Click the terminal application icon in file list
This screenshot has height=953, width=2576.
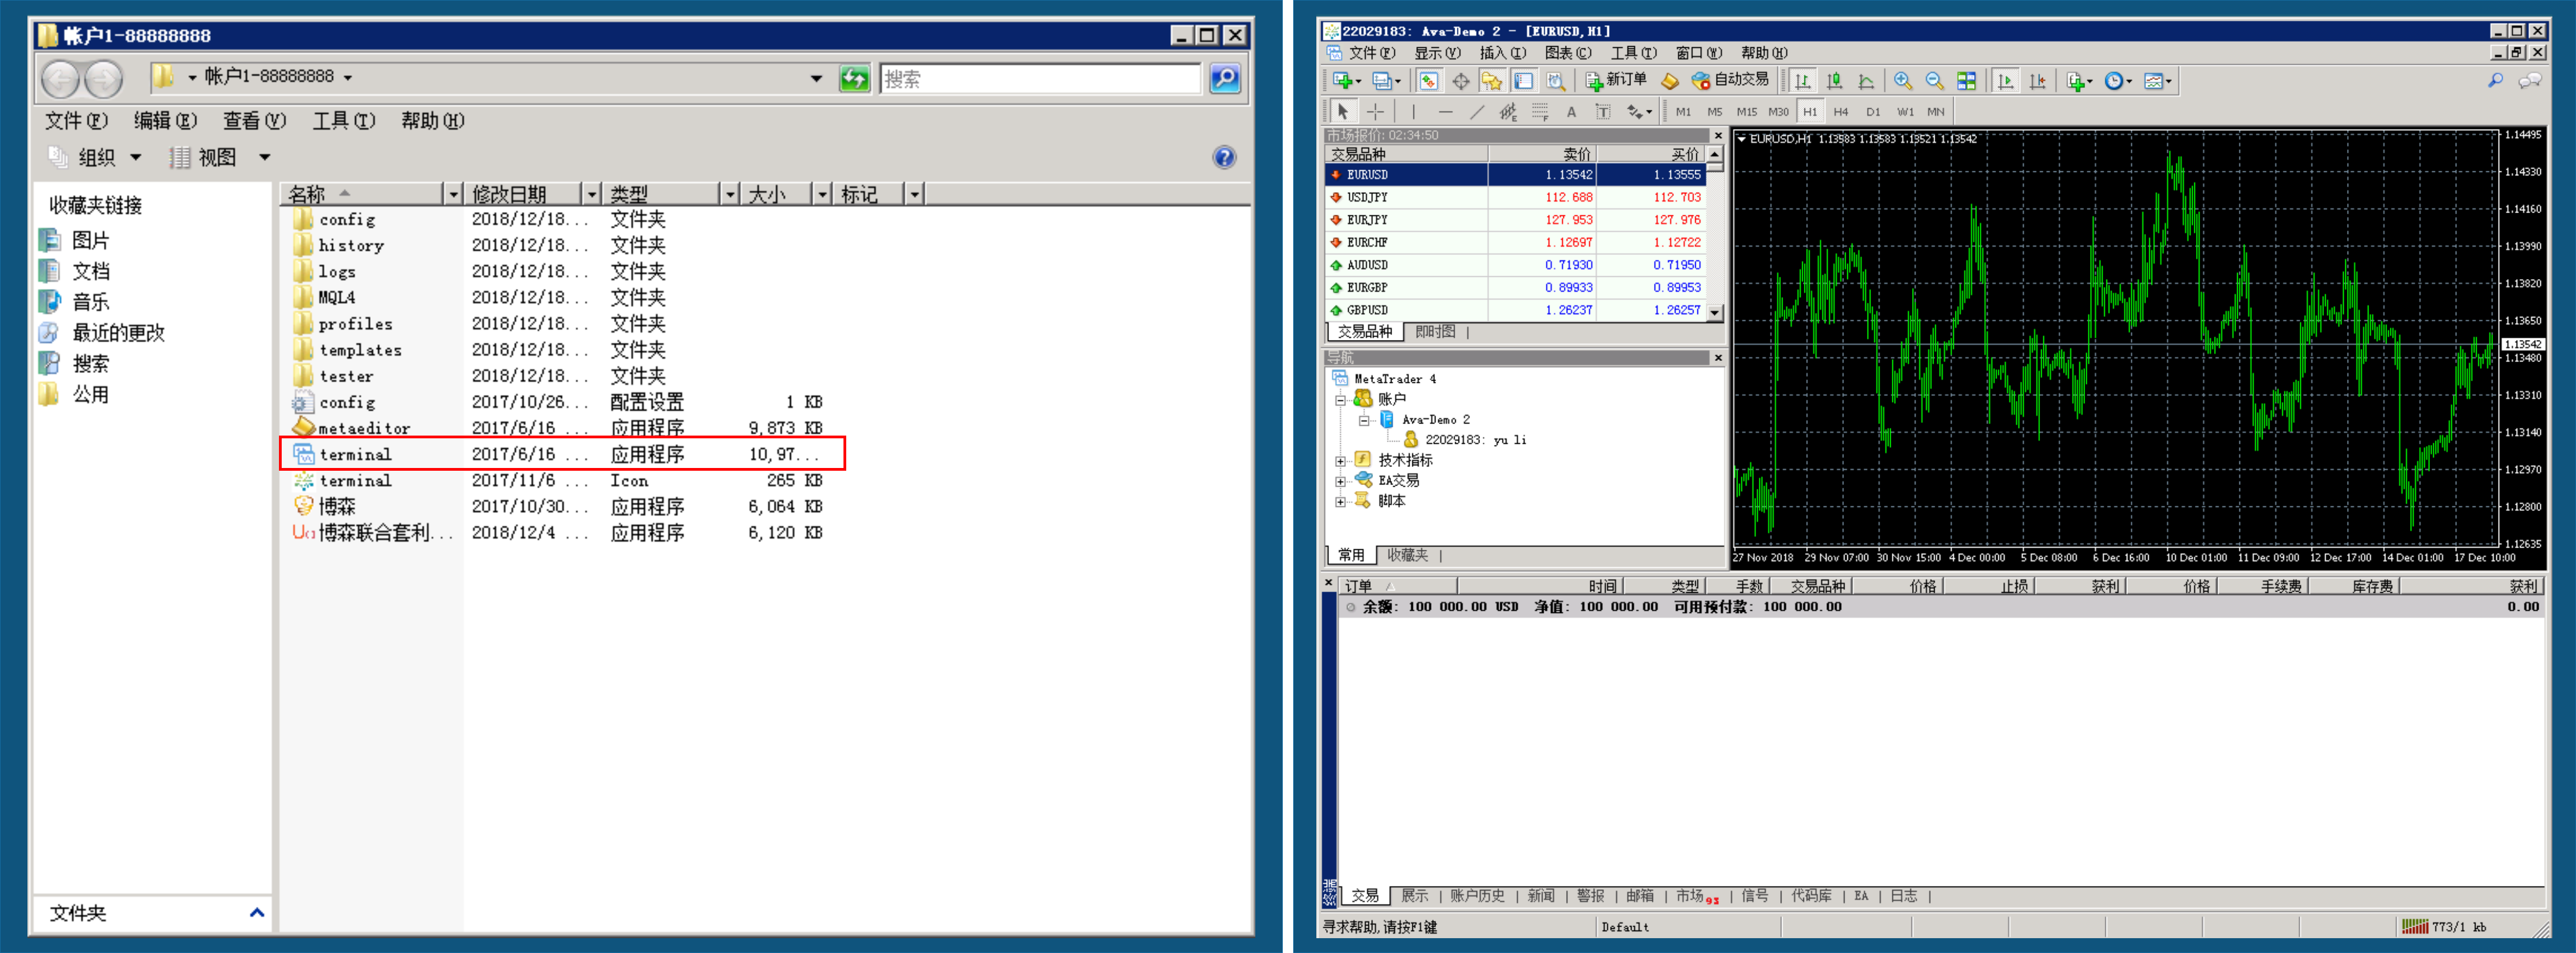coord(303,454)
